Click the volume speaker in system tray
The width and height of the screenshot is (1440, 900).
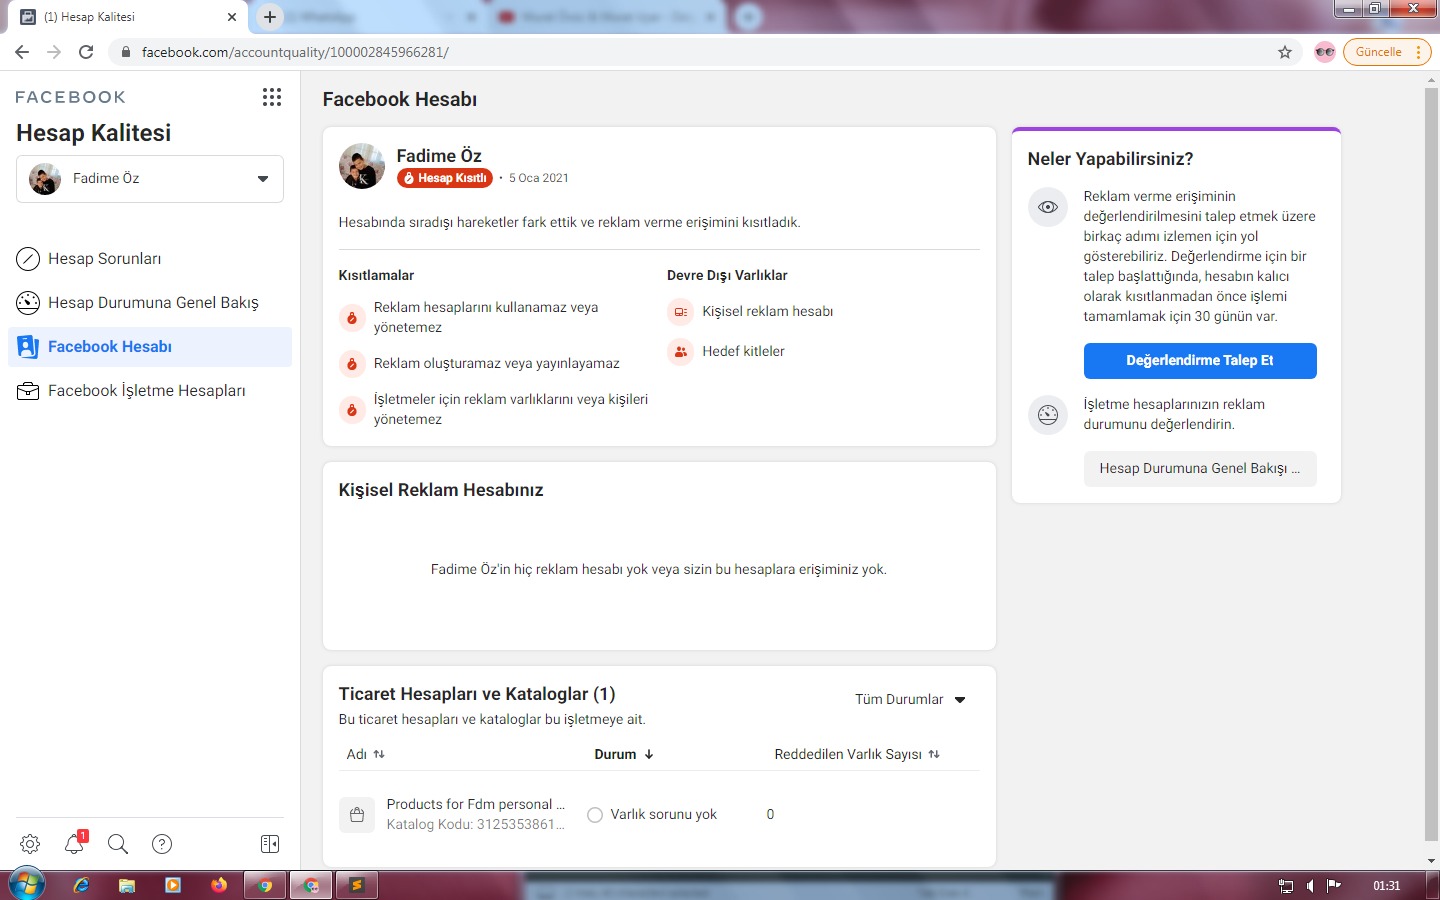coord(1310,886)
